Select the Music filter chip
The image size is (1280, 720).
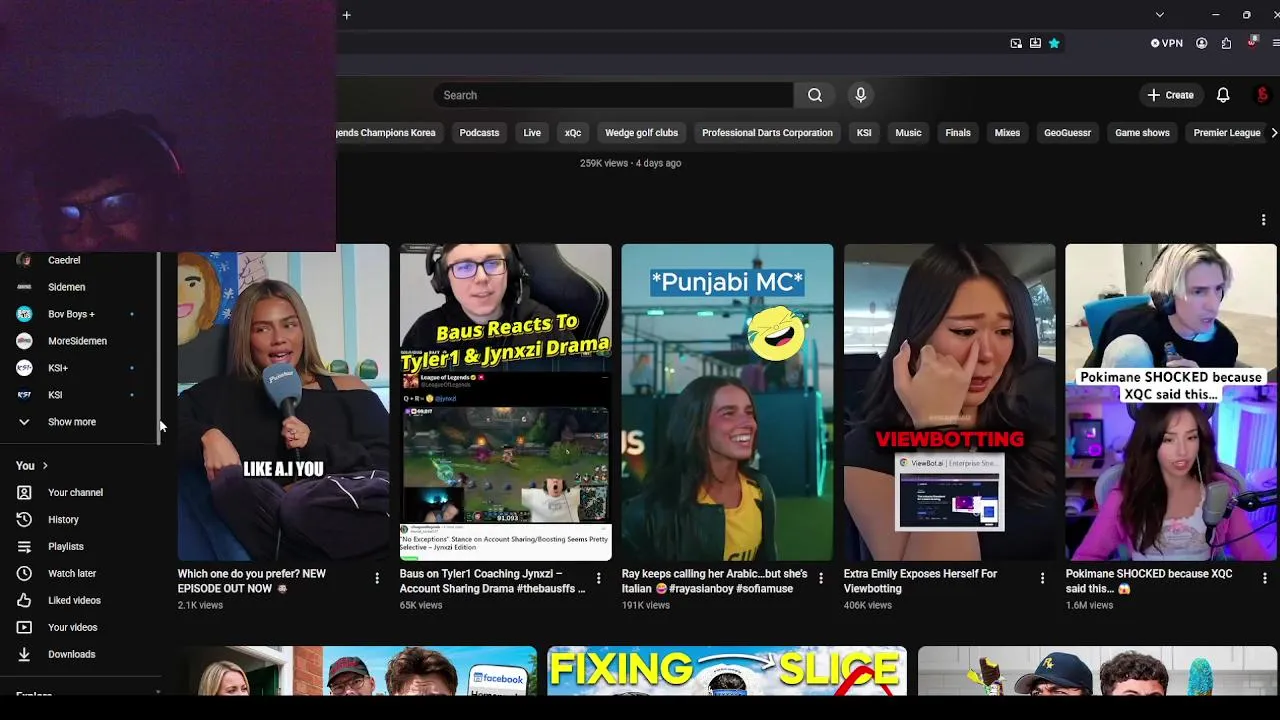[x=908, y=133]
